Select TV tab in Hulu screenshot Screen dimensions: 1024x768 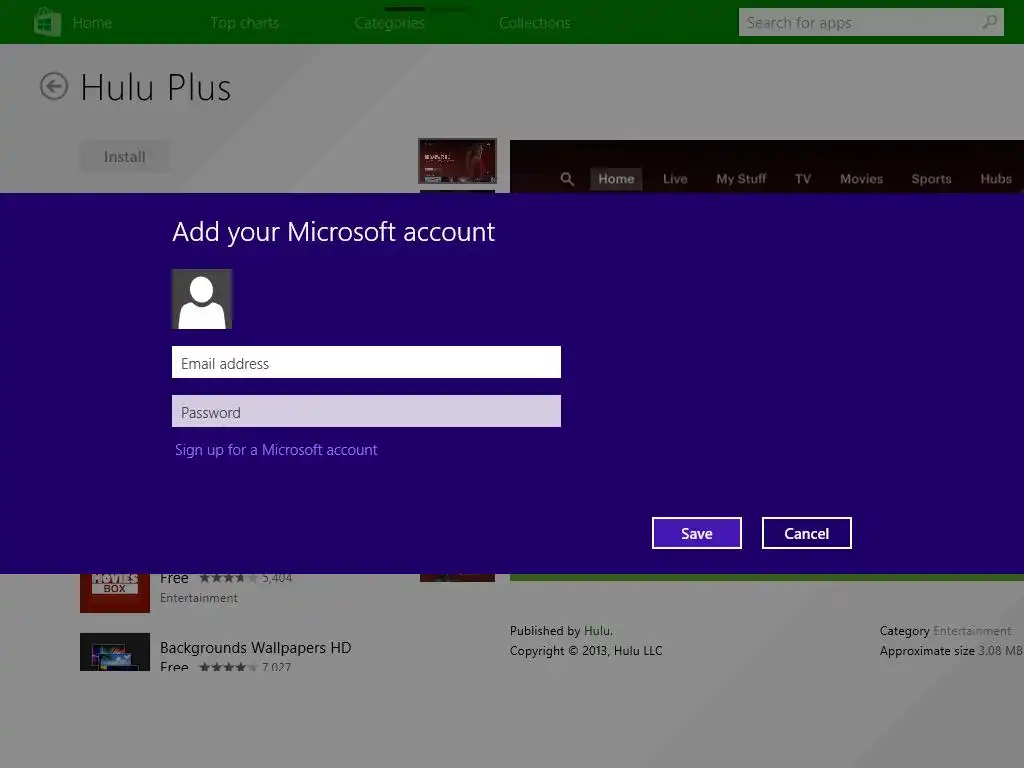point(803,179)
